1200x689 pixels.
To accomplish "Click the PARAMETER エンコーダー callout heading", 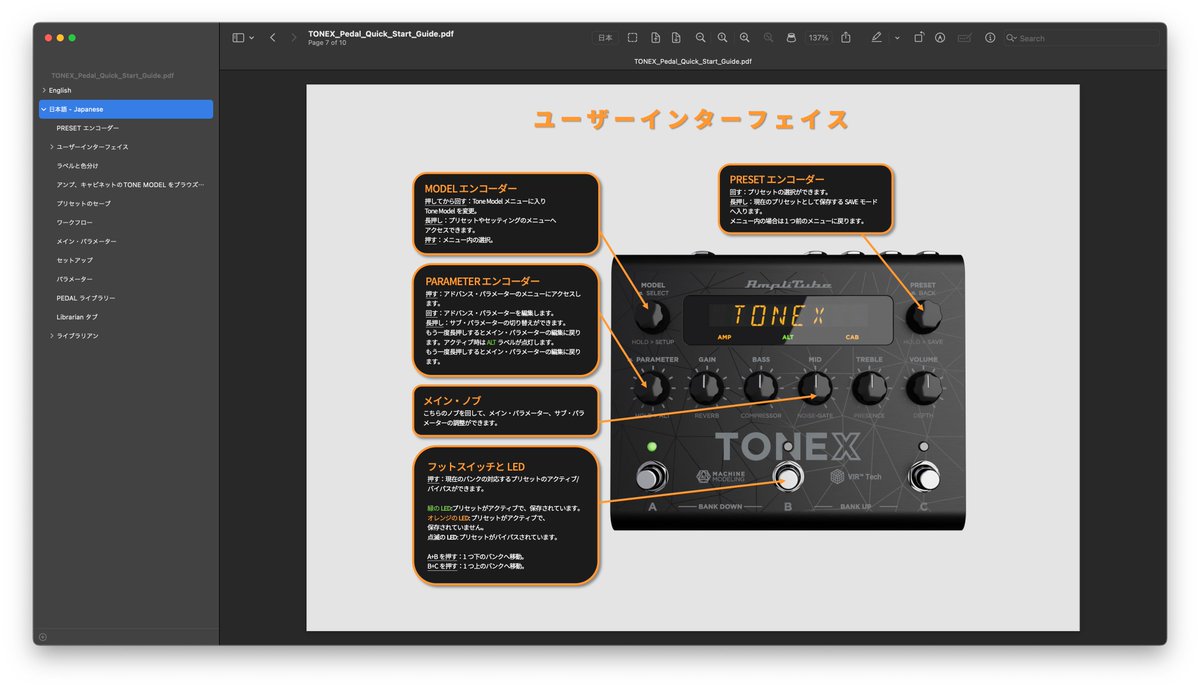I will click(482, 282).
